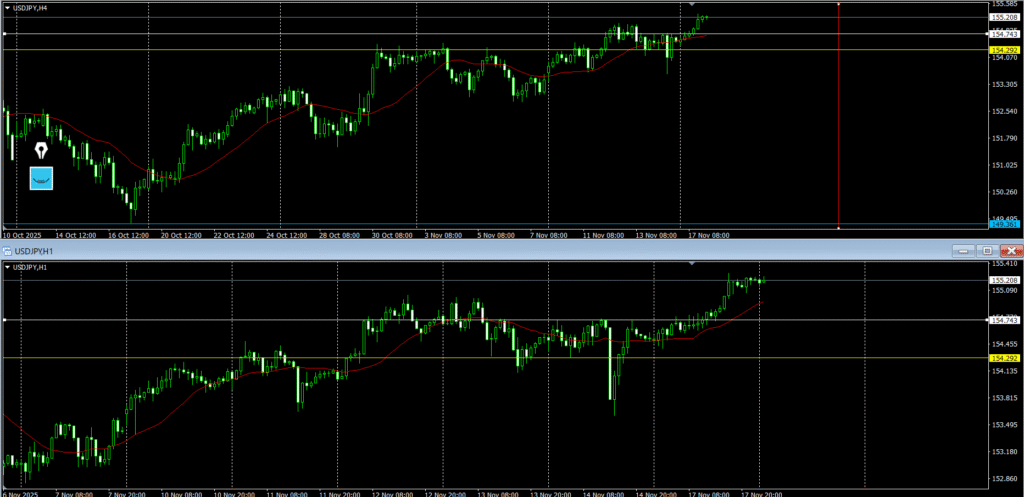Viewport: 1024px width, 497px height.
Task: Click the 155.208 current price label on H4 chart
Action: (1003, 18)
